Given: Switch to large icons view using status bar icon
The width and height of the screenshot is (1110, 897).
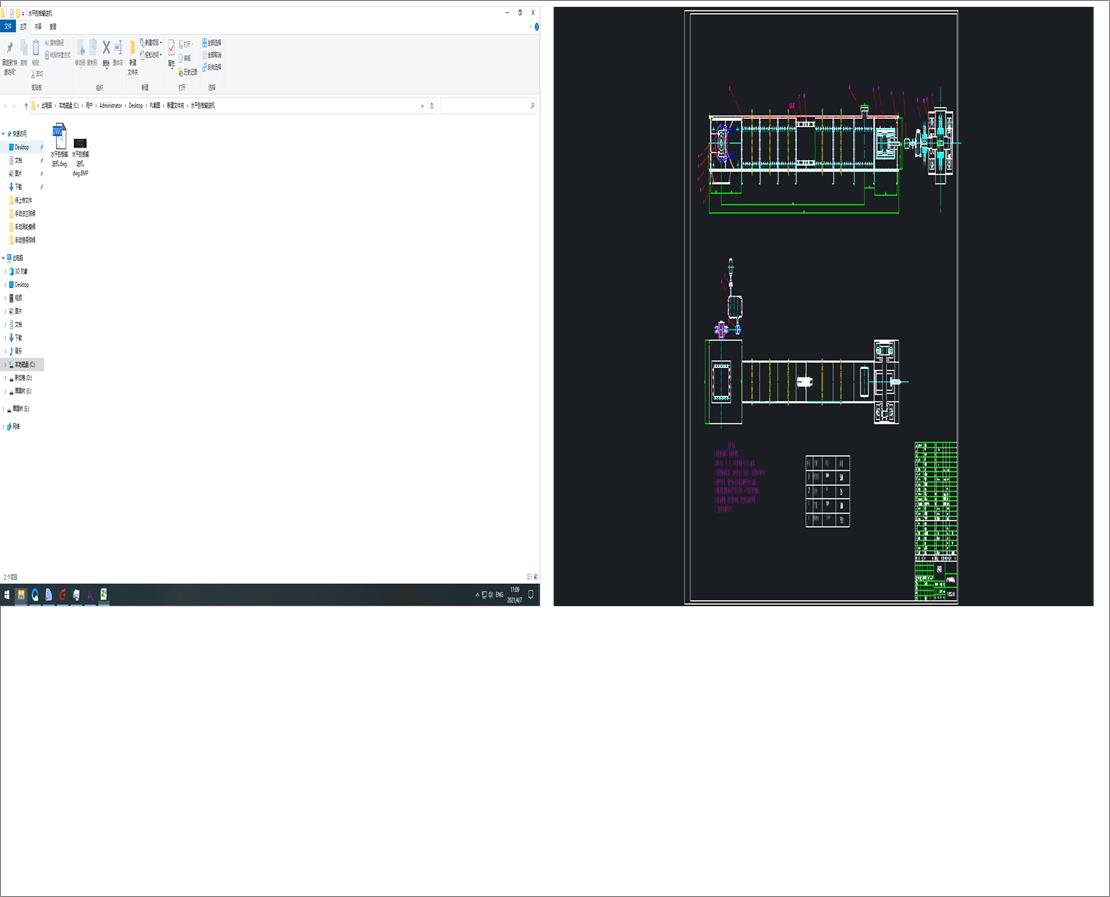Looking at the screenshot, I should pyautogui.click(x=535, y=576).
